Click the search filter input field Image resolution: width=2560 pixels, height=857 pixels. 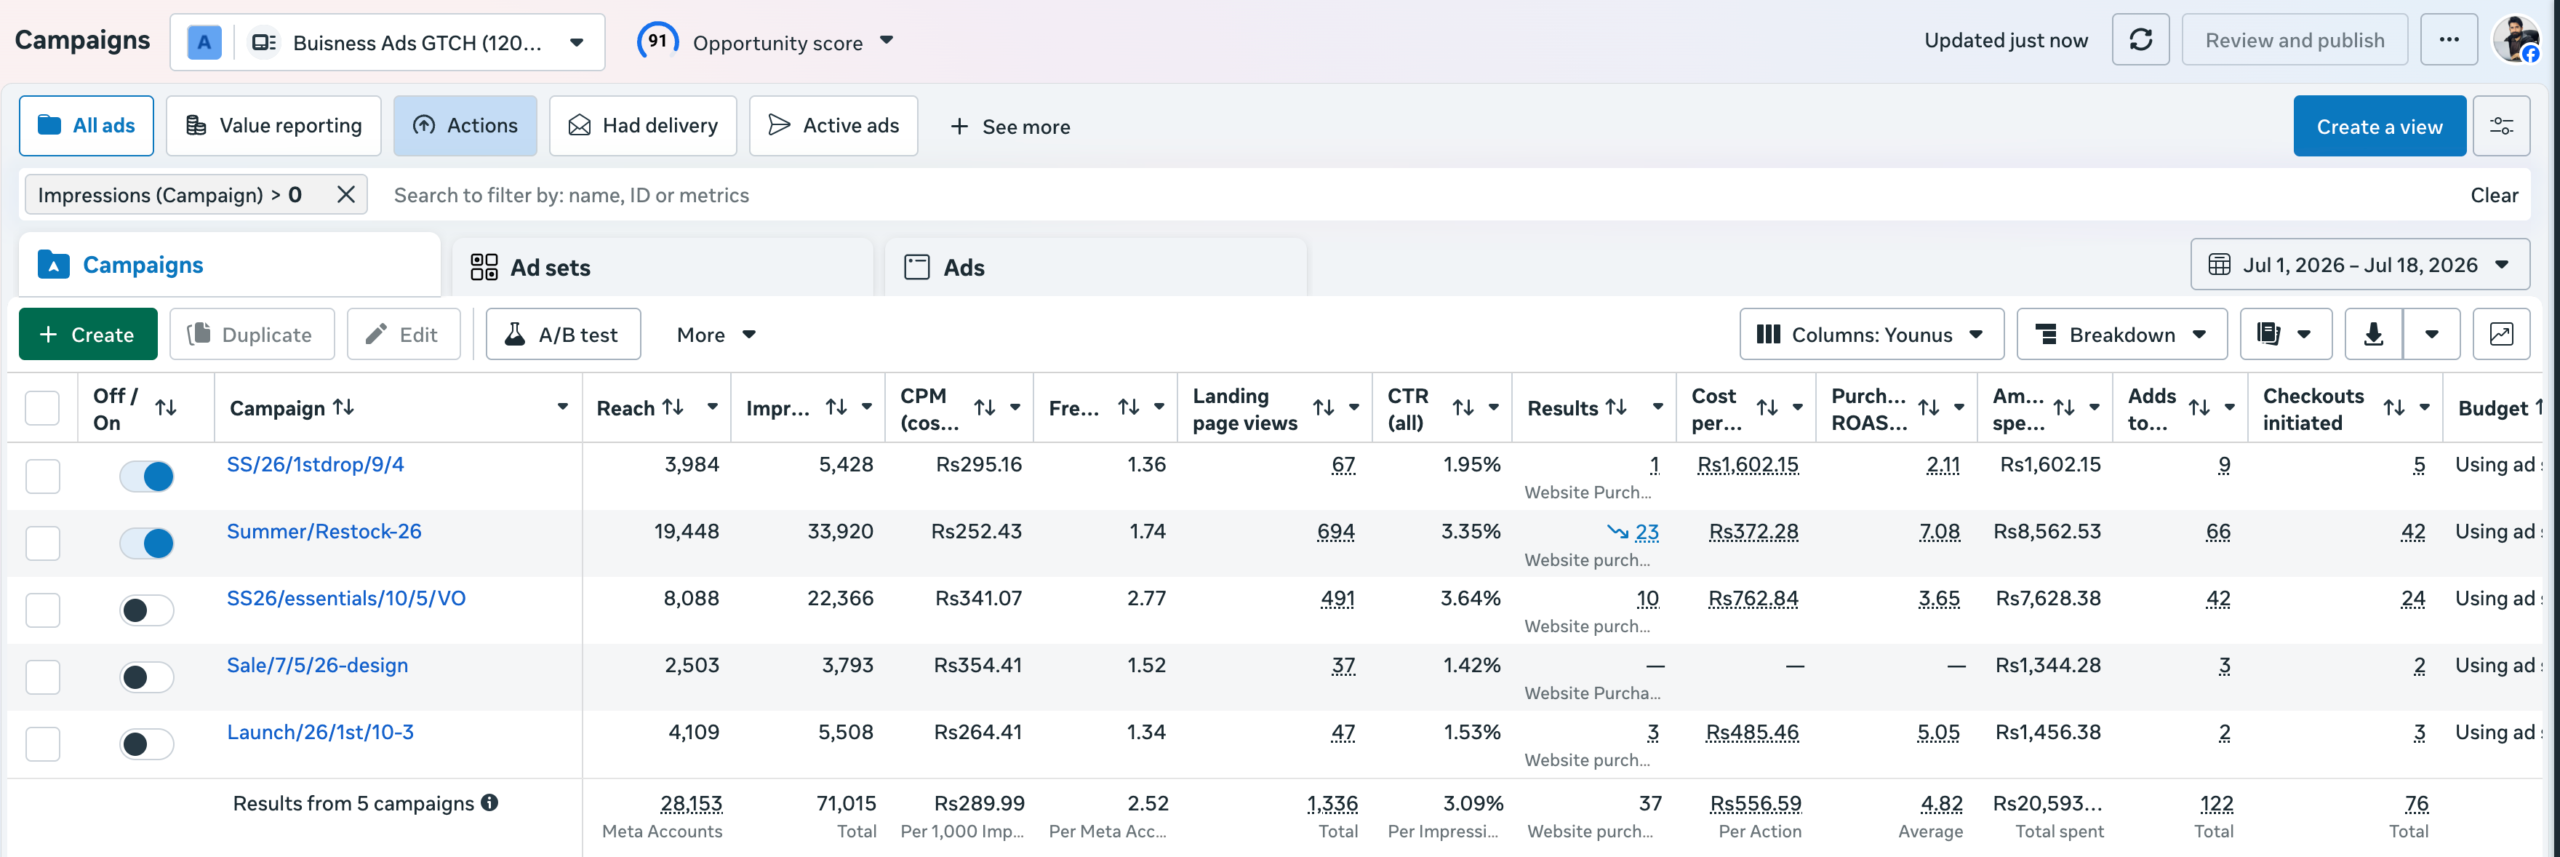click(x=1420, y=195)
